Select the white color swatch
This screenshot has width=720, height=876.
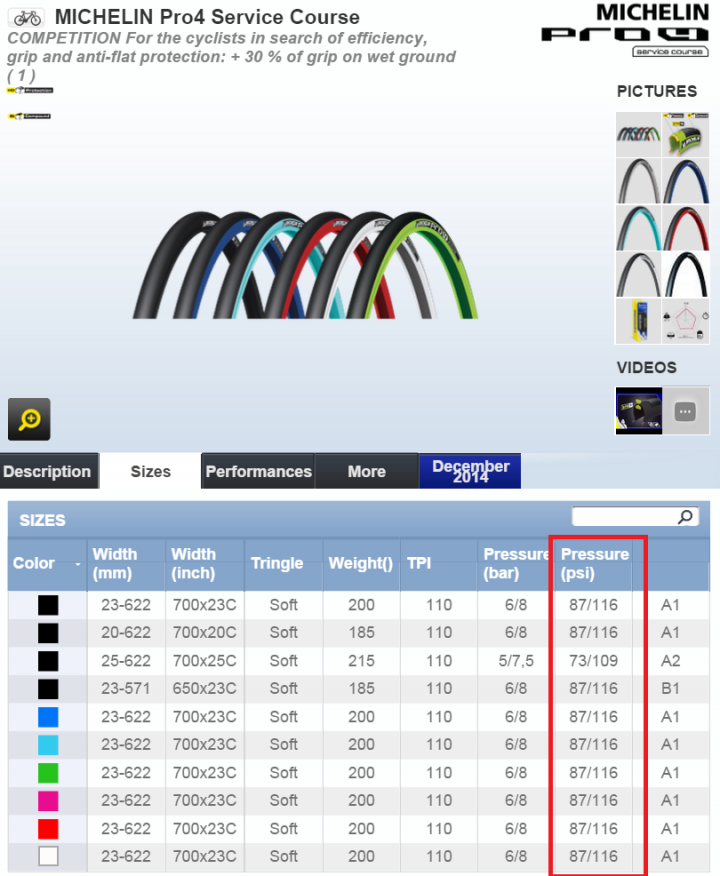48,856
